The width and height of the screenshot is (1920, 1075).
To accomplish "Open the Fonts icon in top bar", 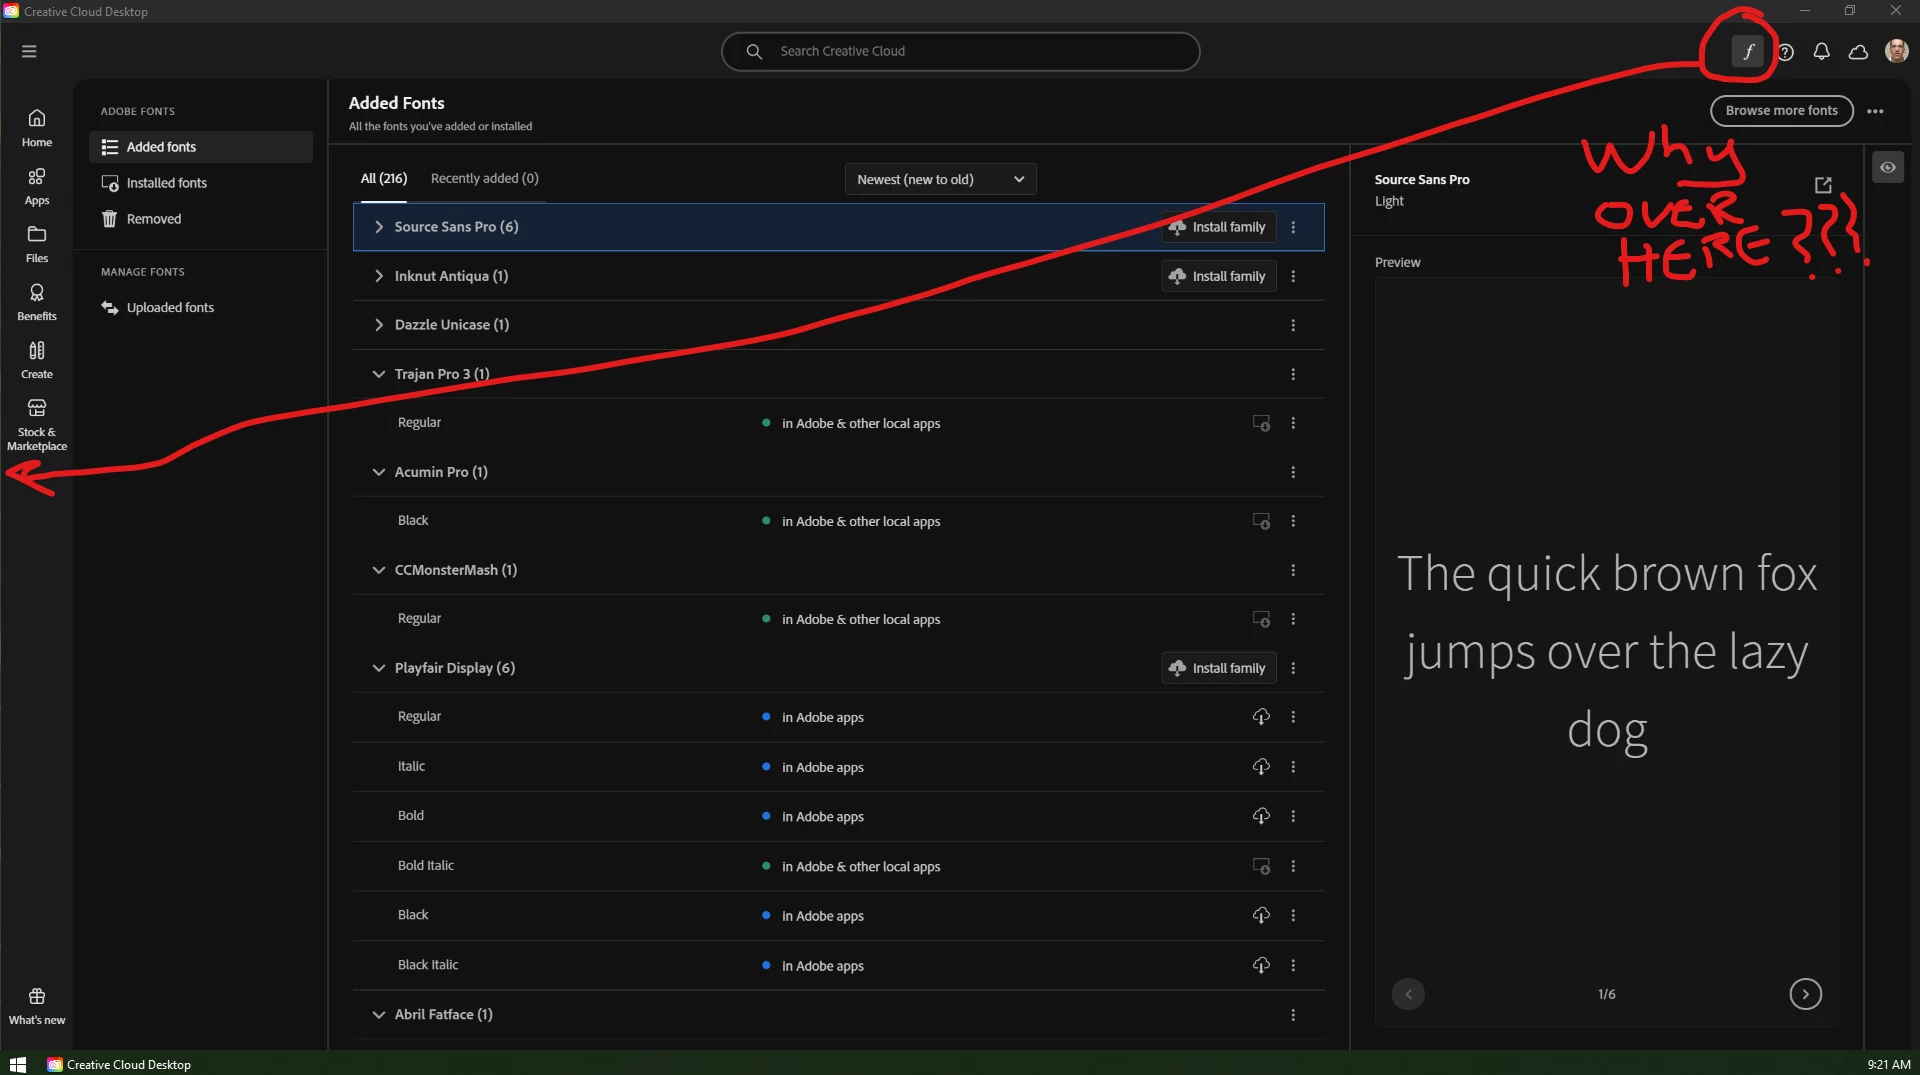I will pyautogui.click(x=1748, y=51).
